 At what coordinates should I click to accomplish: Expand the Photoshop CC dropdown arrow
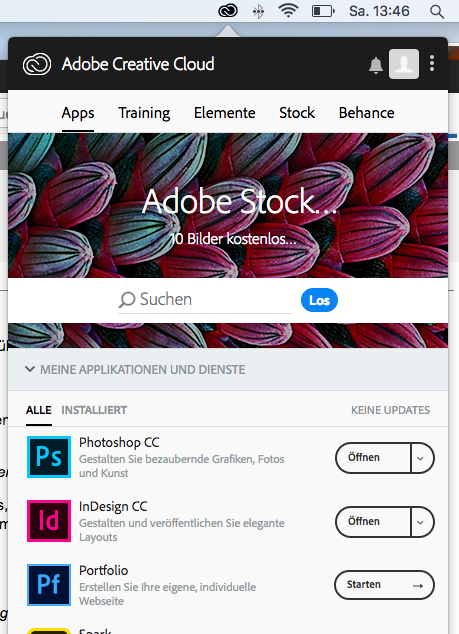(x=422, y=458)
